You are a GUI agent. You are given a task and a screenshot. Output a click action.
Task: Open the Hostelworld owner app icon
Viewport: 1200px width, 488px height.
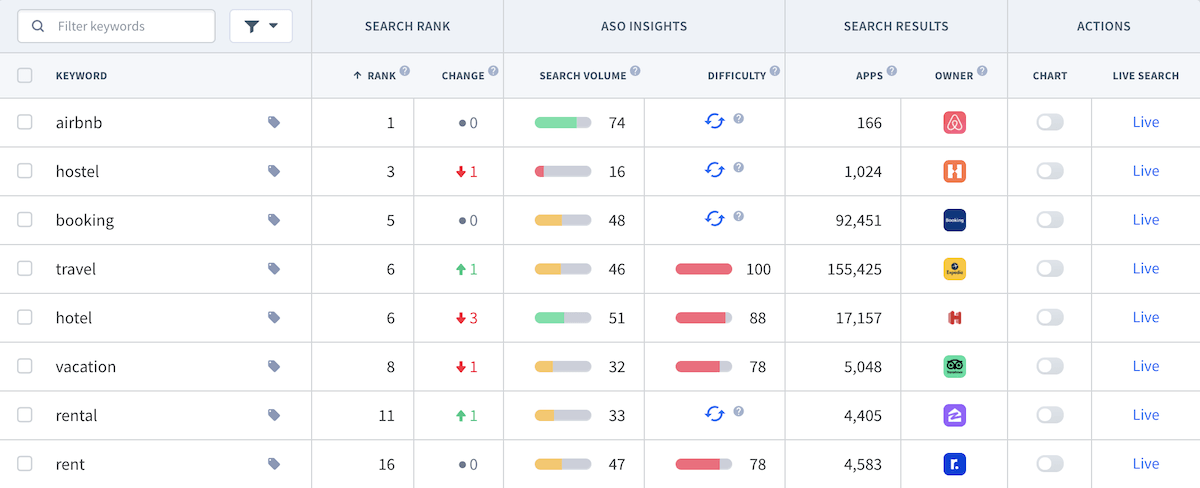point(954,171)
